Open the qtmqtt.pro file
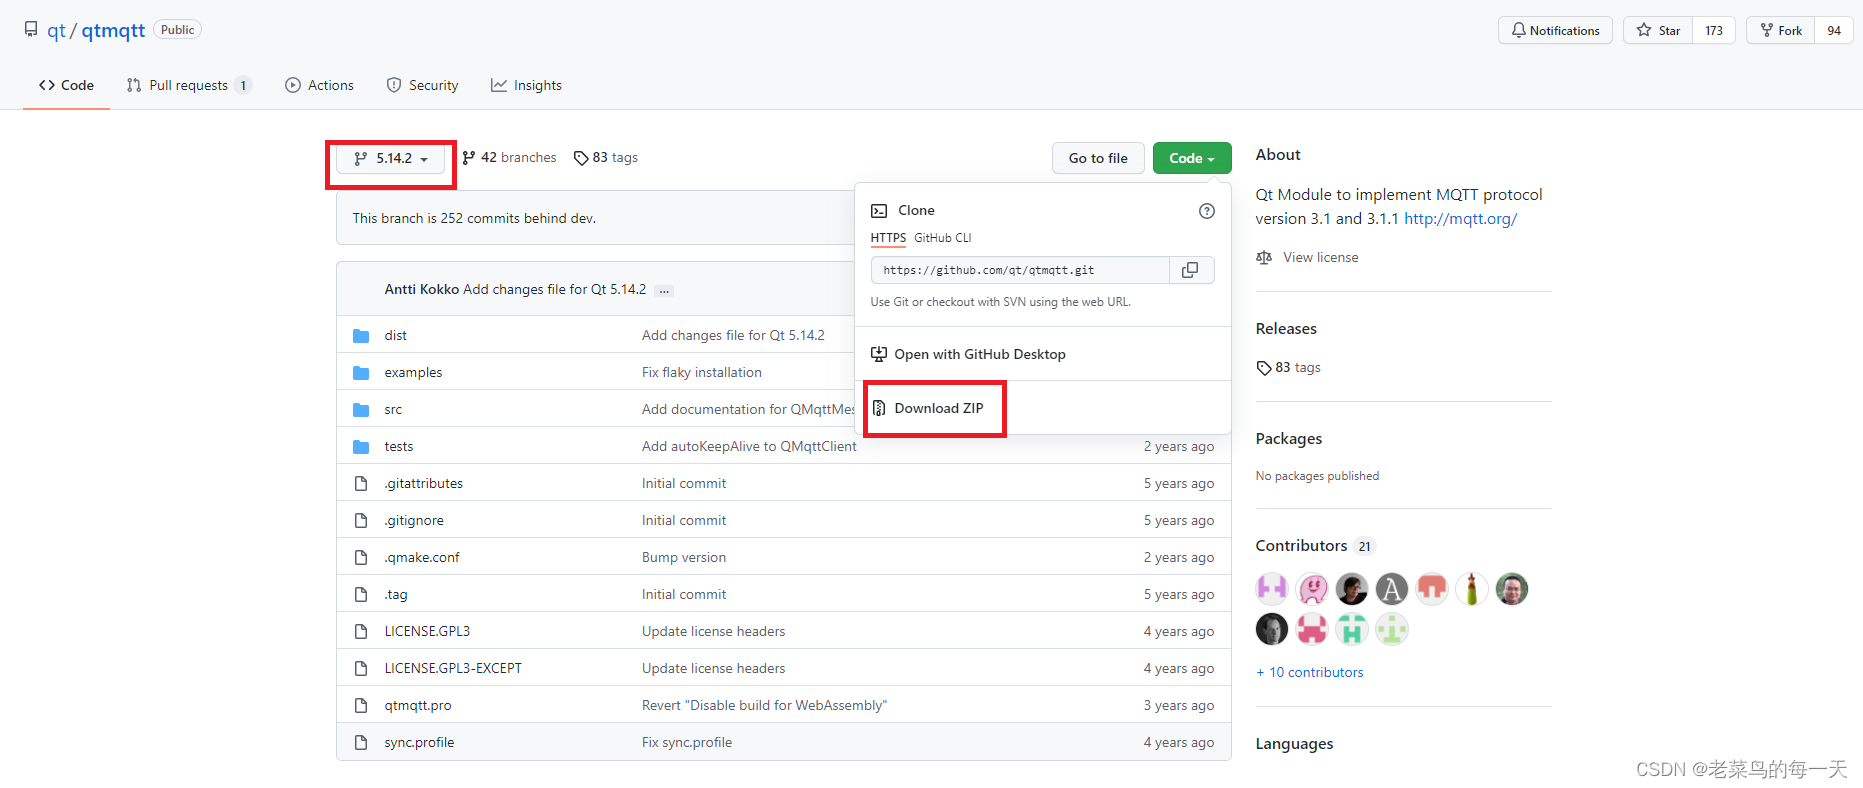The width and height of the screenshot is (1863, 788). (x=418, y=706)
